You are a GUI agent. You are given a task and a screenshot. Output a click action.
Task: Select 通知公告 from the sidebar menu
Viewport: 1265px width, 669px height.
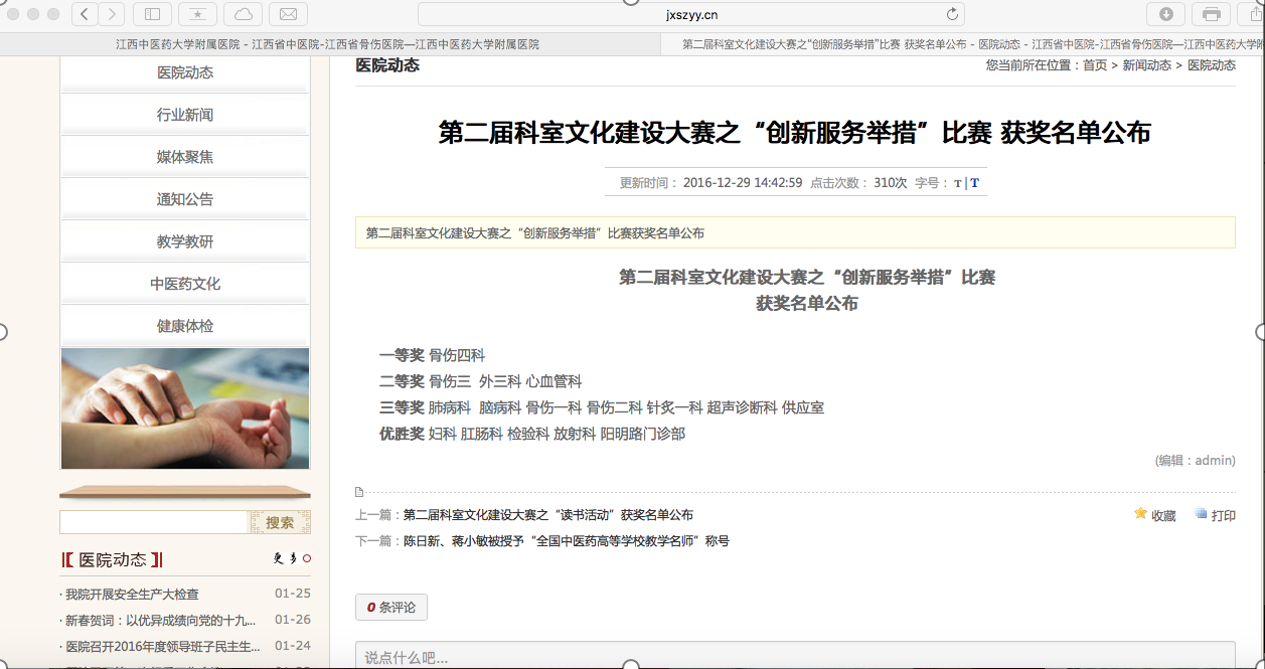(185, 199)
